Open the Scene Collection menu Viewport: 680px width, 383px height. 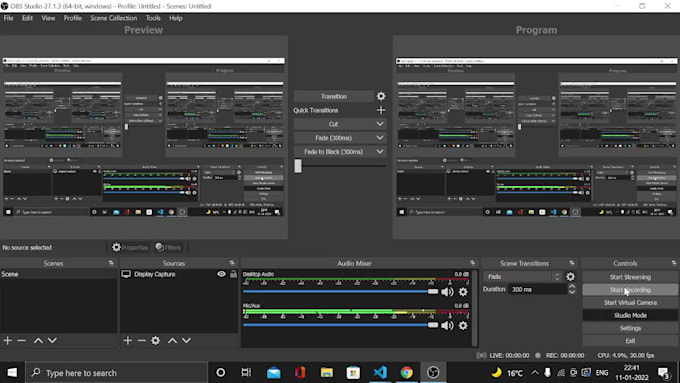click(114, 18)
